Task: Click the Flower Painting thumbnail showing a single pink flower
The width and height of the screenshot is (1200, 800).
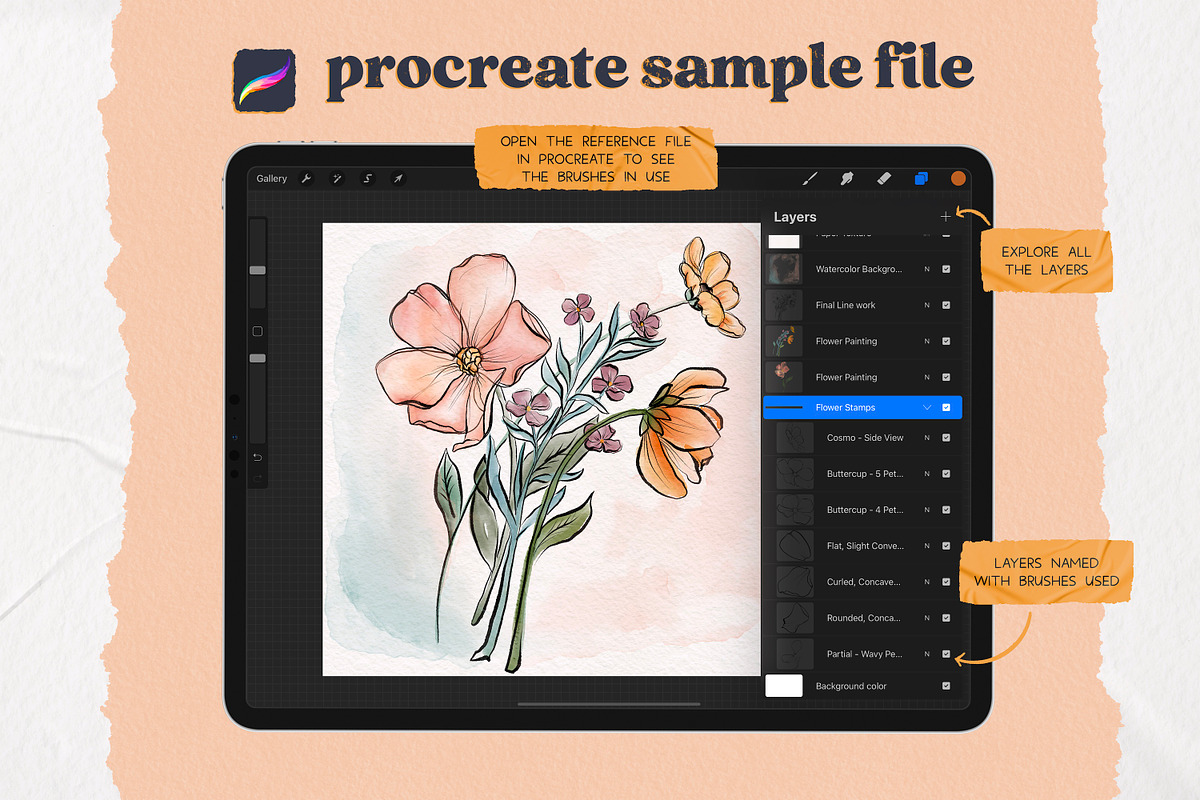Action: click(x=784, y=377)
